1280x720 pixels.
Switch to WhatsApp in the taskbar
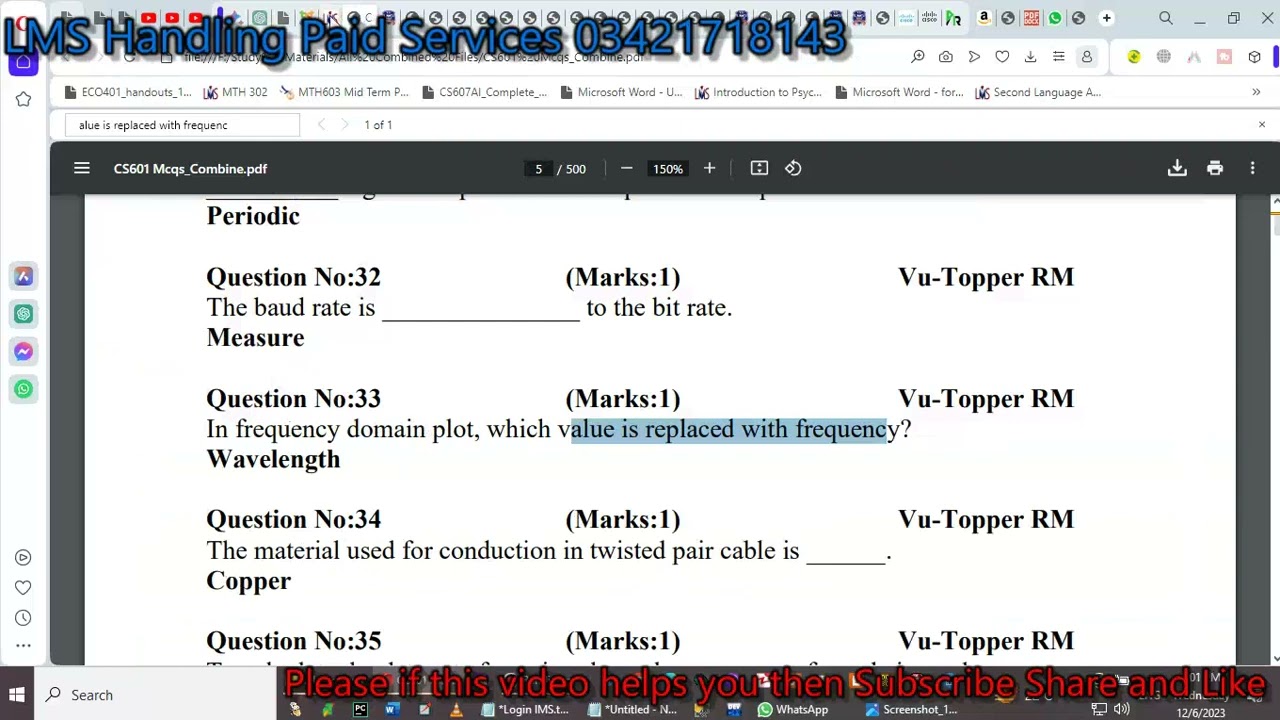[793, 710]
